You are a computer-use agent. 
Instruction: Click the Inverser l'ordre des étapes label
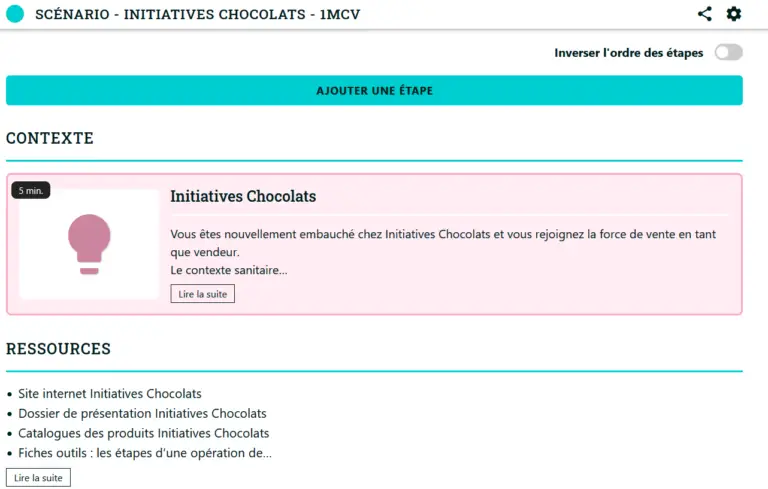coord(628,53)
